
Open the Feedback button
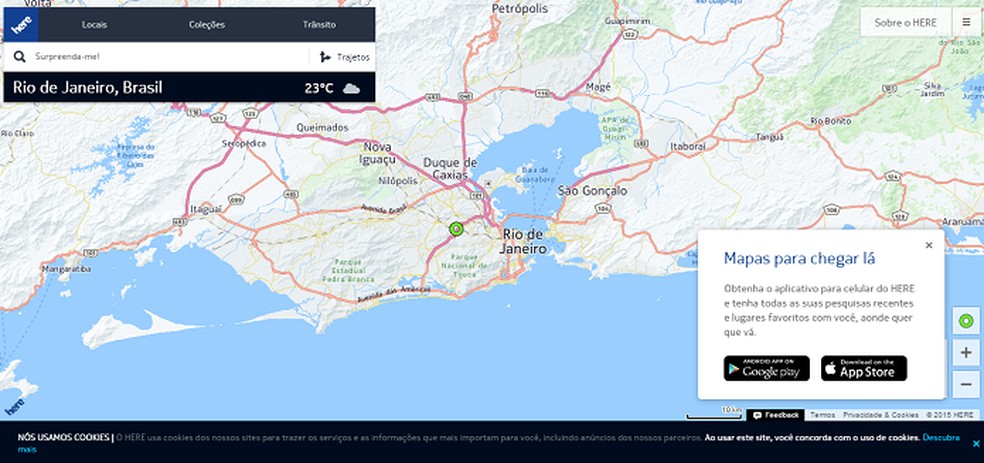click(x=775, y=415)
